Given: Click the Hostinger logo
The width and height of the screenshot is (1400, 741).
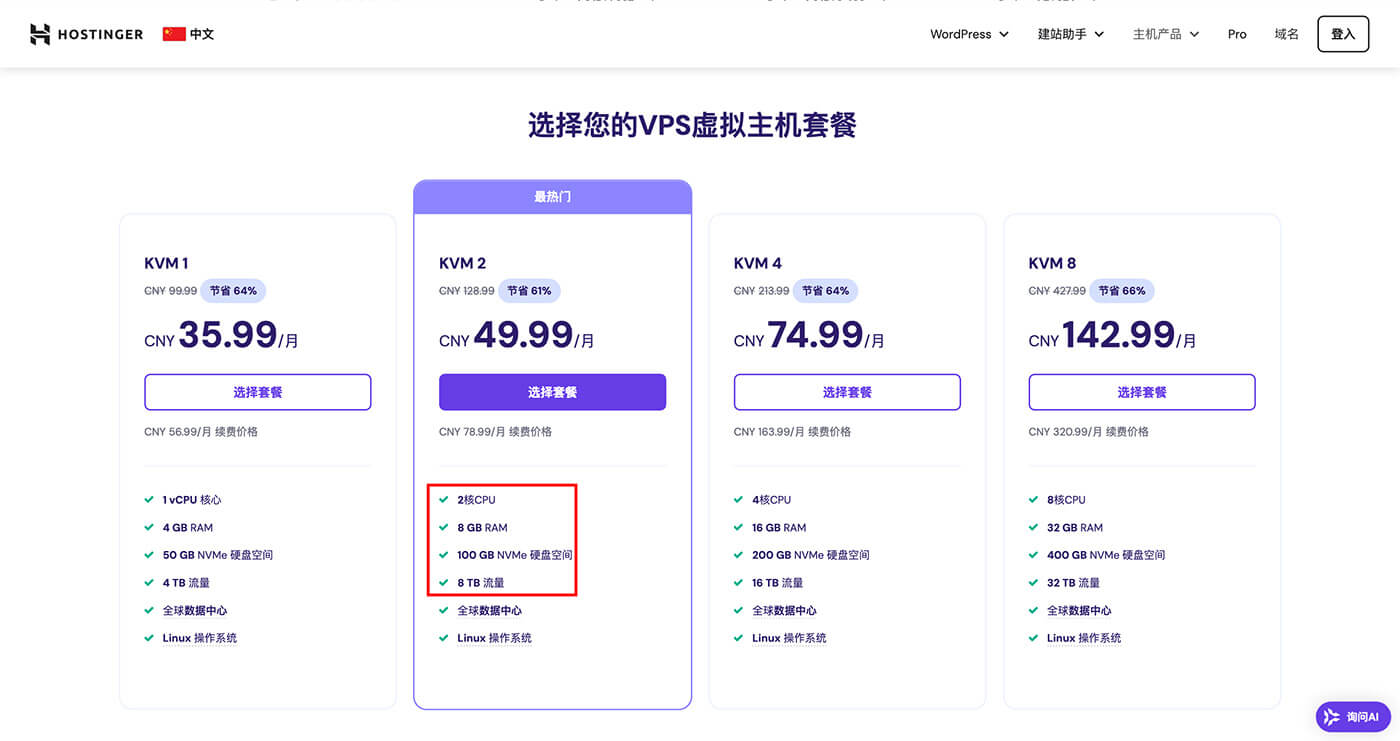Looking at the screenshot, I should tap(87, 34).
